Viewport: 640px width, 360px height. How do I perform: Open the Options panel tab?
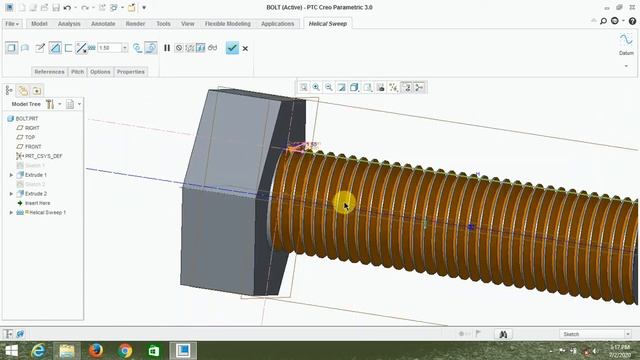(x=100, y=72)
